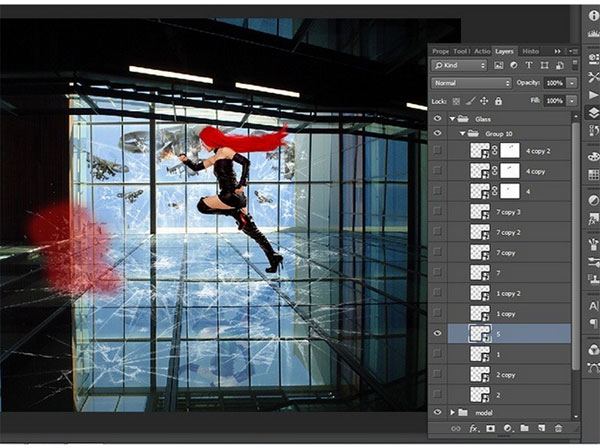Filter layers by smart objects icon

coord(559,65)
